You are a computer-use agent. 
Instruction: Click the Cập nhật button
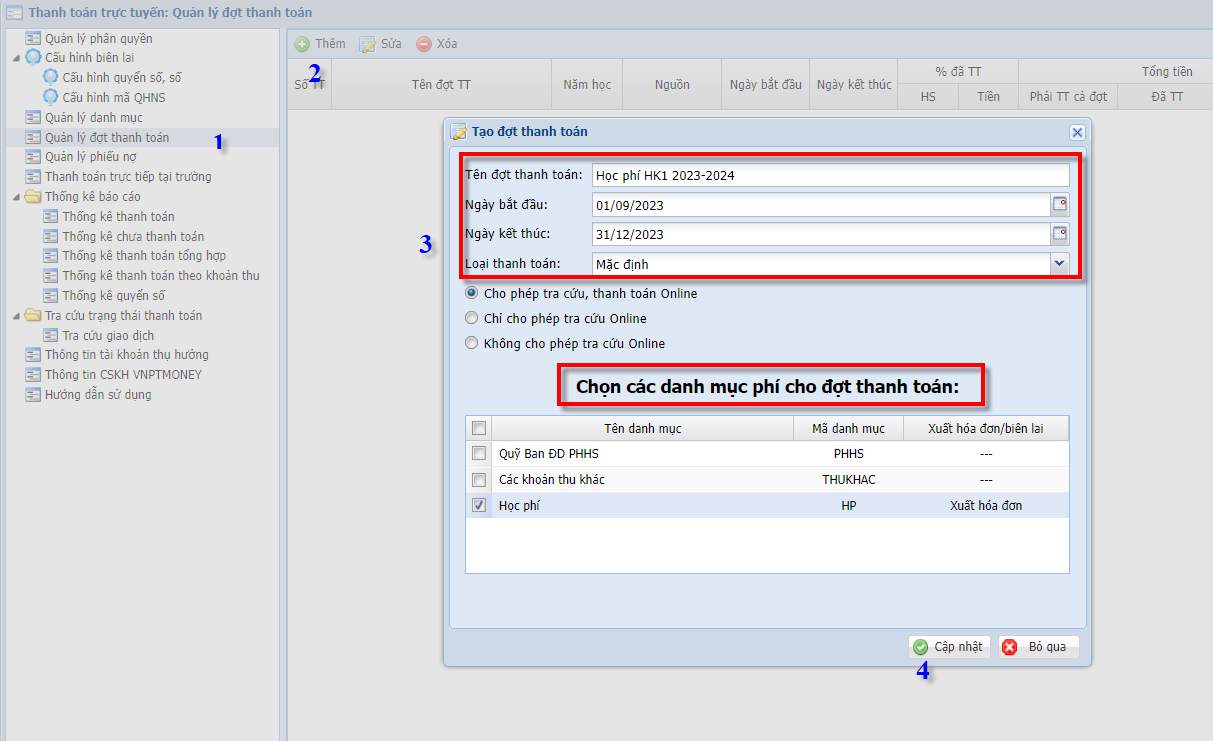point(948,647)
